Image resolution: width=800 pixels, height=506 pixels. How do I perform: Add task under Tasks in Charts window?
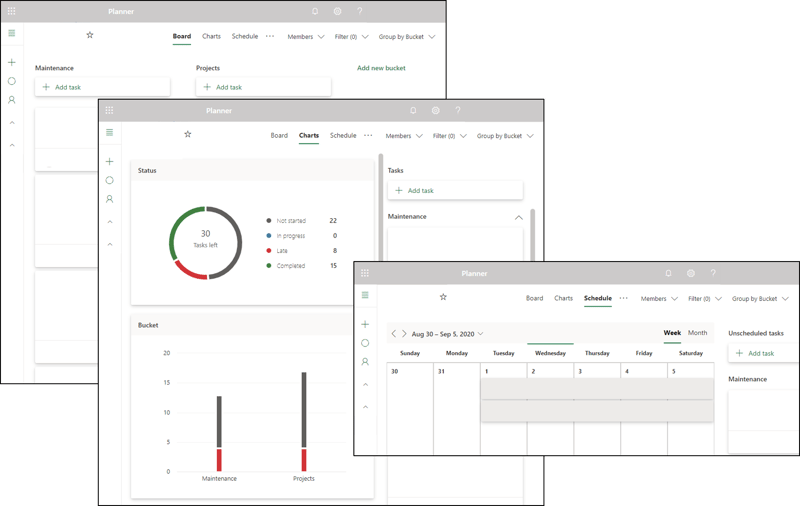(x=455, y=190)
